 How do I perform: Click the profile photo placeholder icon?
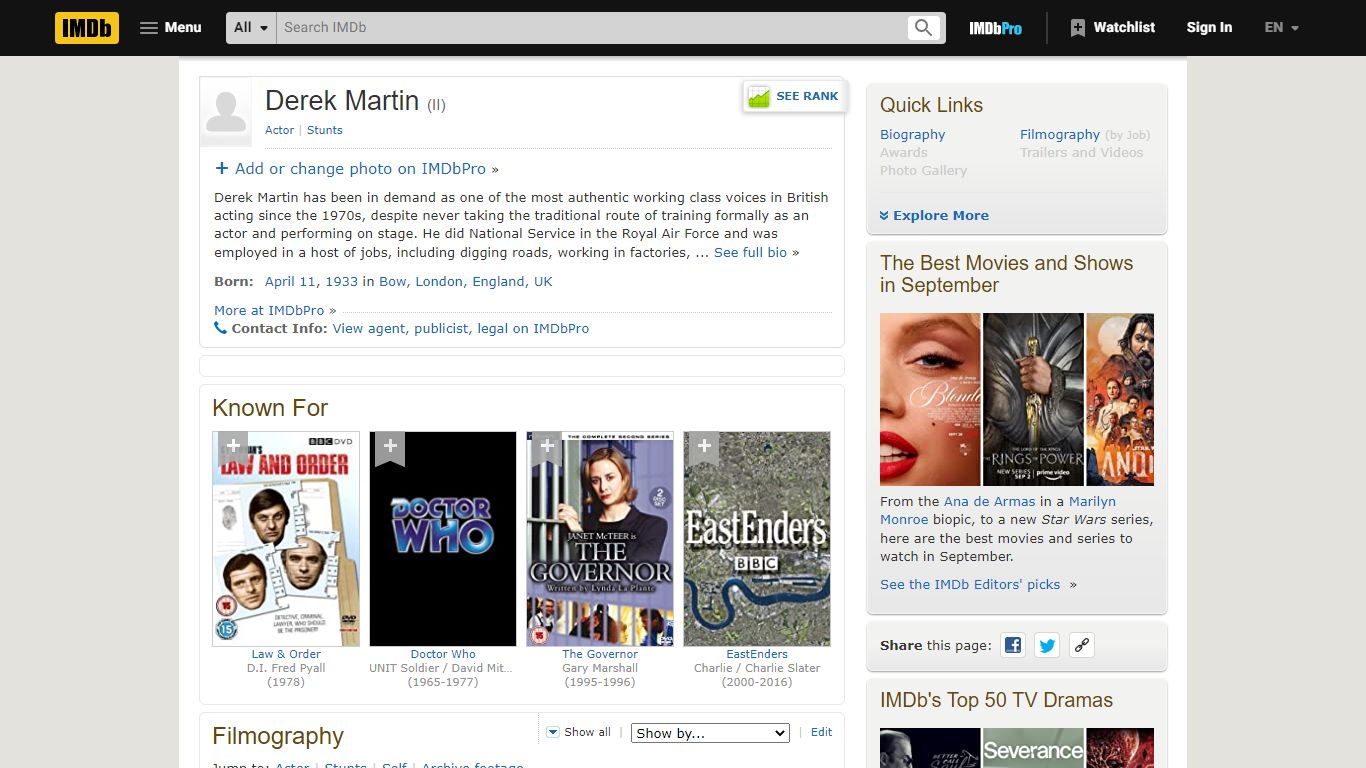coord(226,112)
